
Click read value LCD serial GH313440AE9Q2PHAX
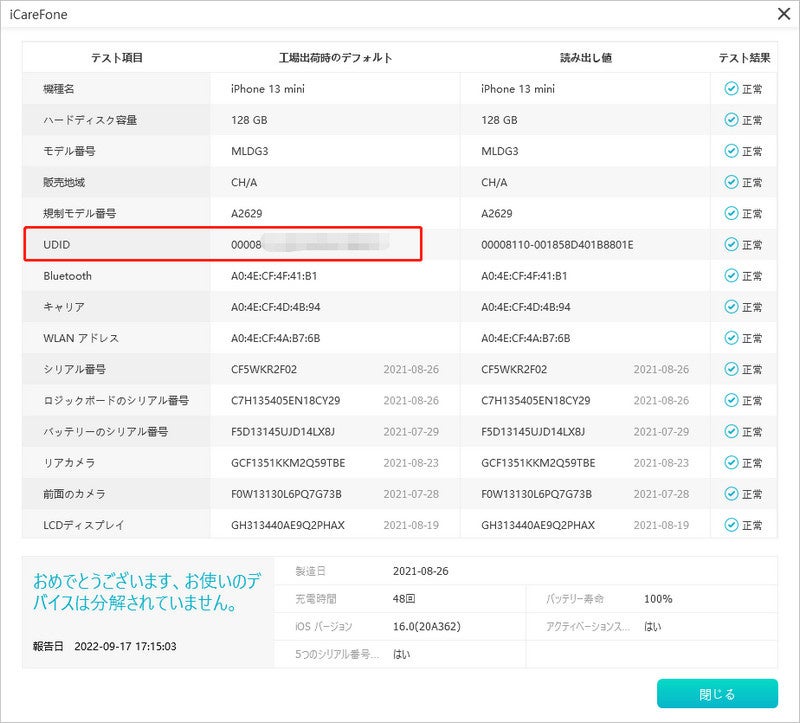(x=538, y=525)
